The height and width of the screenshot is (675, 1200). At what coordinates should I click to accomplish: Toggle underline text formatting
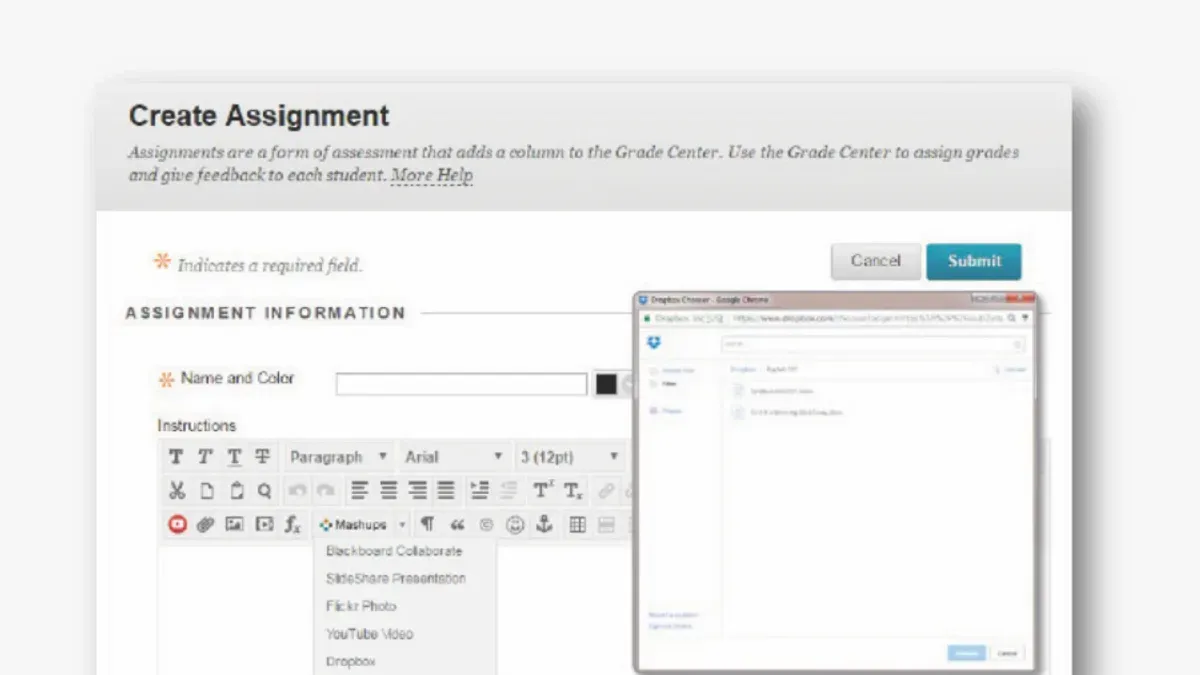click(234, 457)
